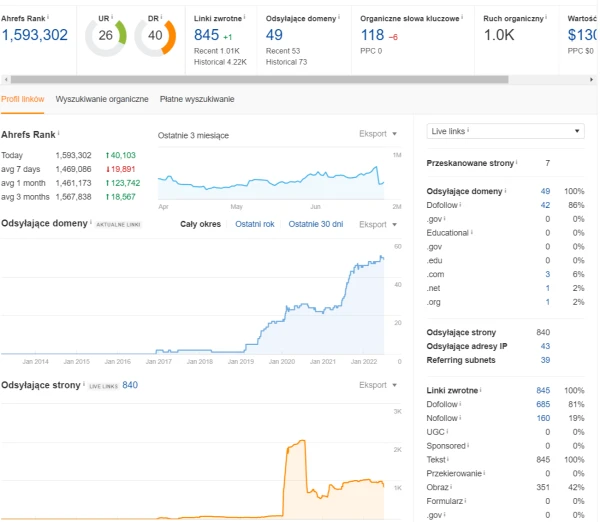This screenshot has width=600, height=522.
Task: Open 118 organic keywords metric
Action: pos(372,35)
